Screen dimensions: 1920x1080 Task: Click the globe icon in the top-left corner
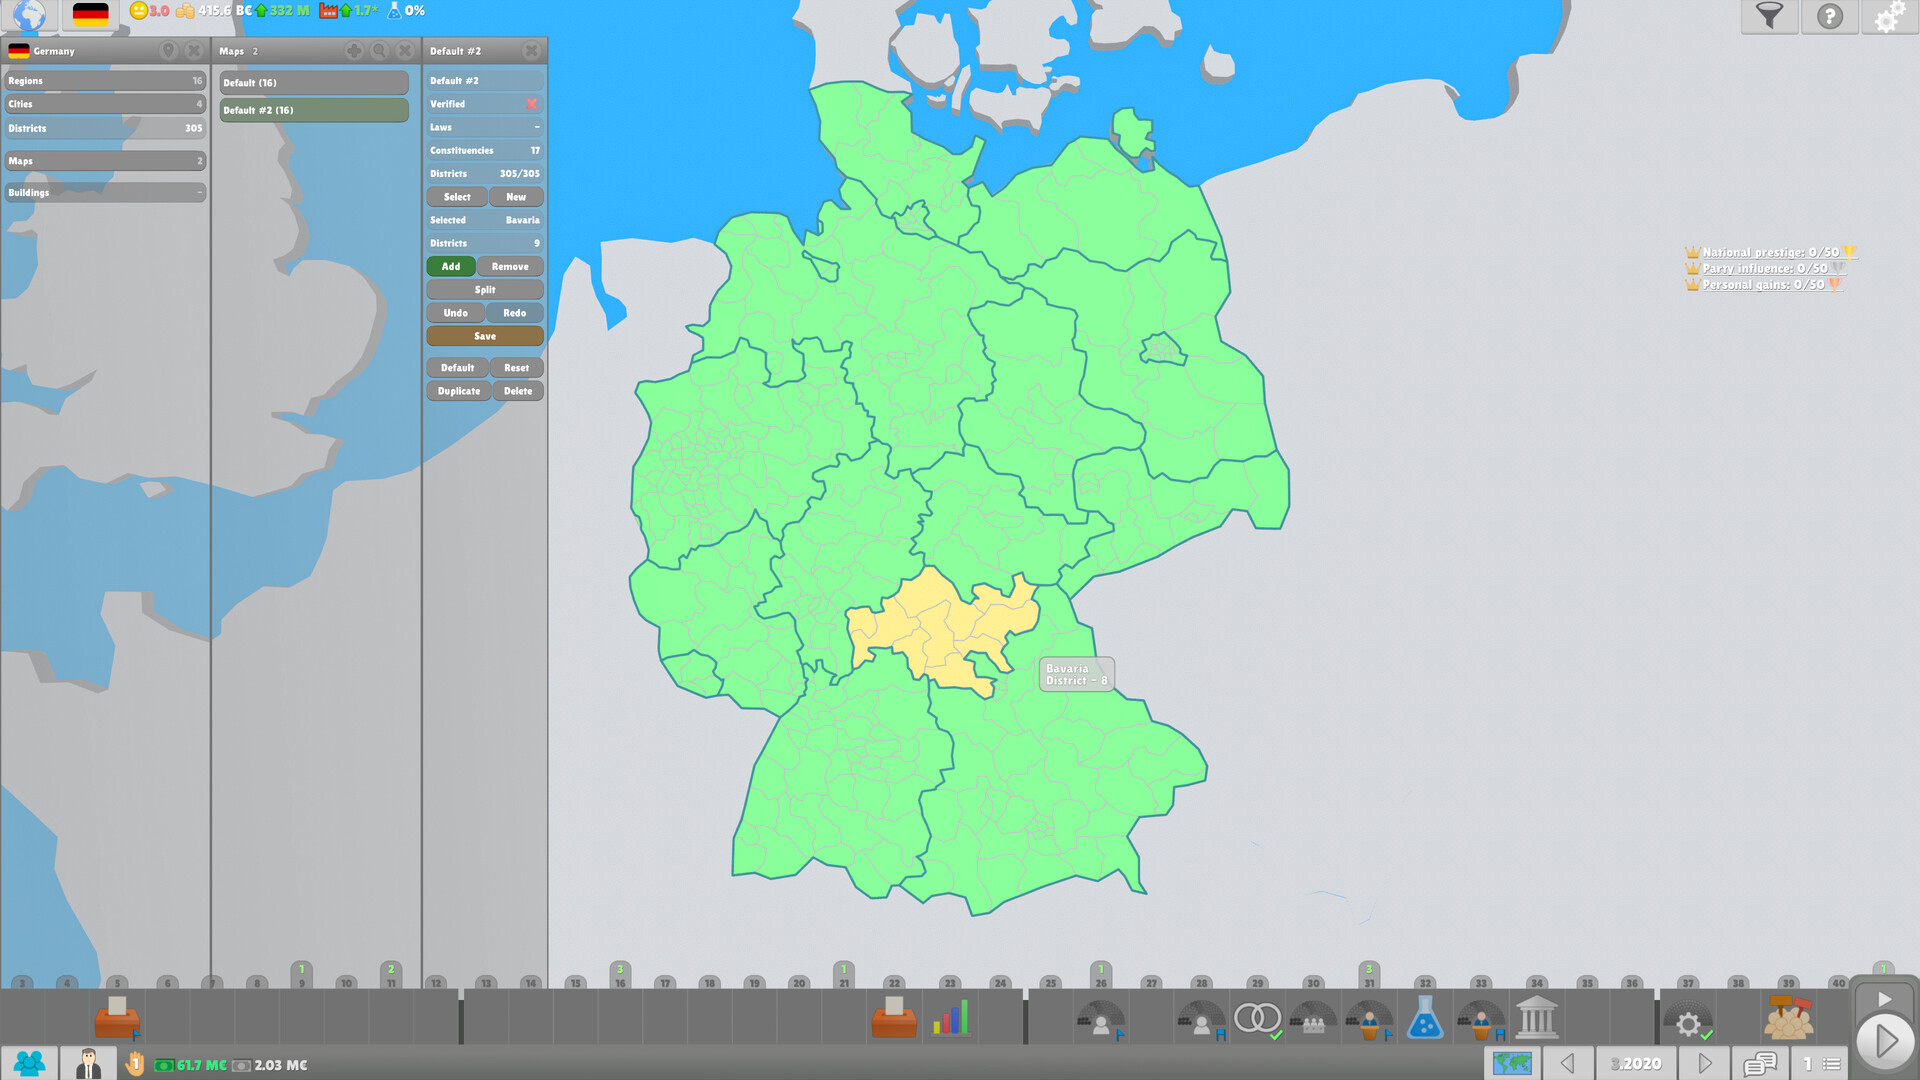click(x=30, y=14)
